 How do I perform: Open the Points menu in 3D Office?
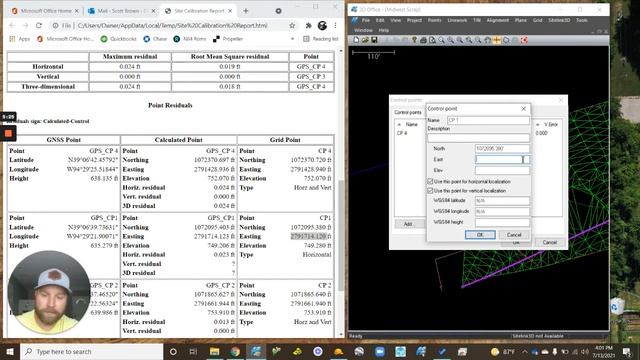pyautogui.click(x=434, y=20)
